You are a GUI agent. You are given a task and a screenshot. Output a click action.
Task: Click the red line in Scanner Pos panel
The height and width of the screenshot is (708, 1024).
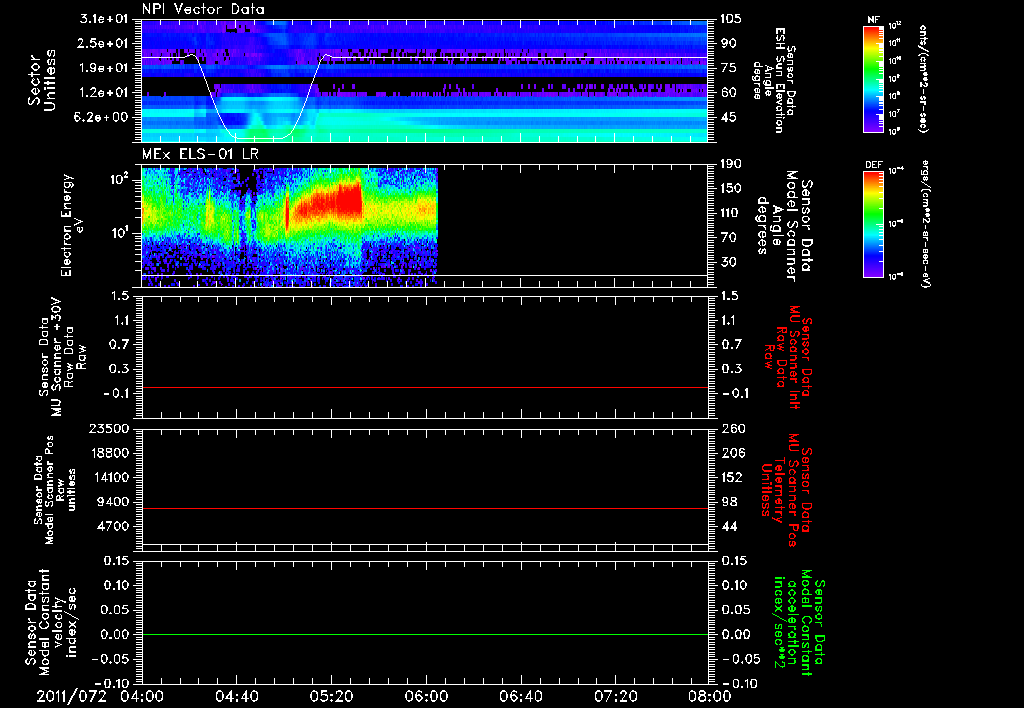pos(425,509)
